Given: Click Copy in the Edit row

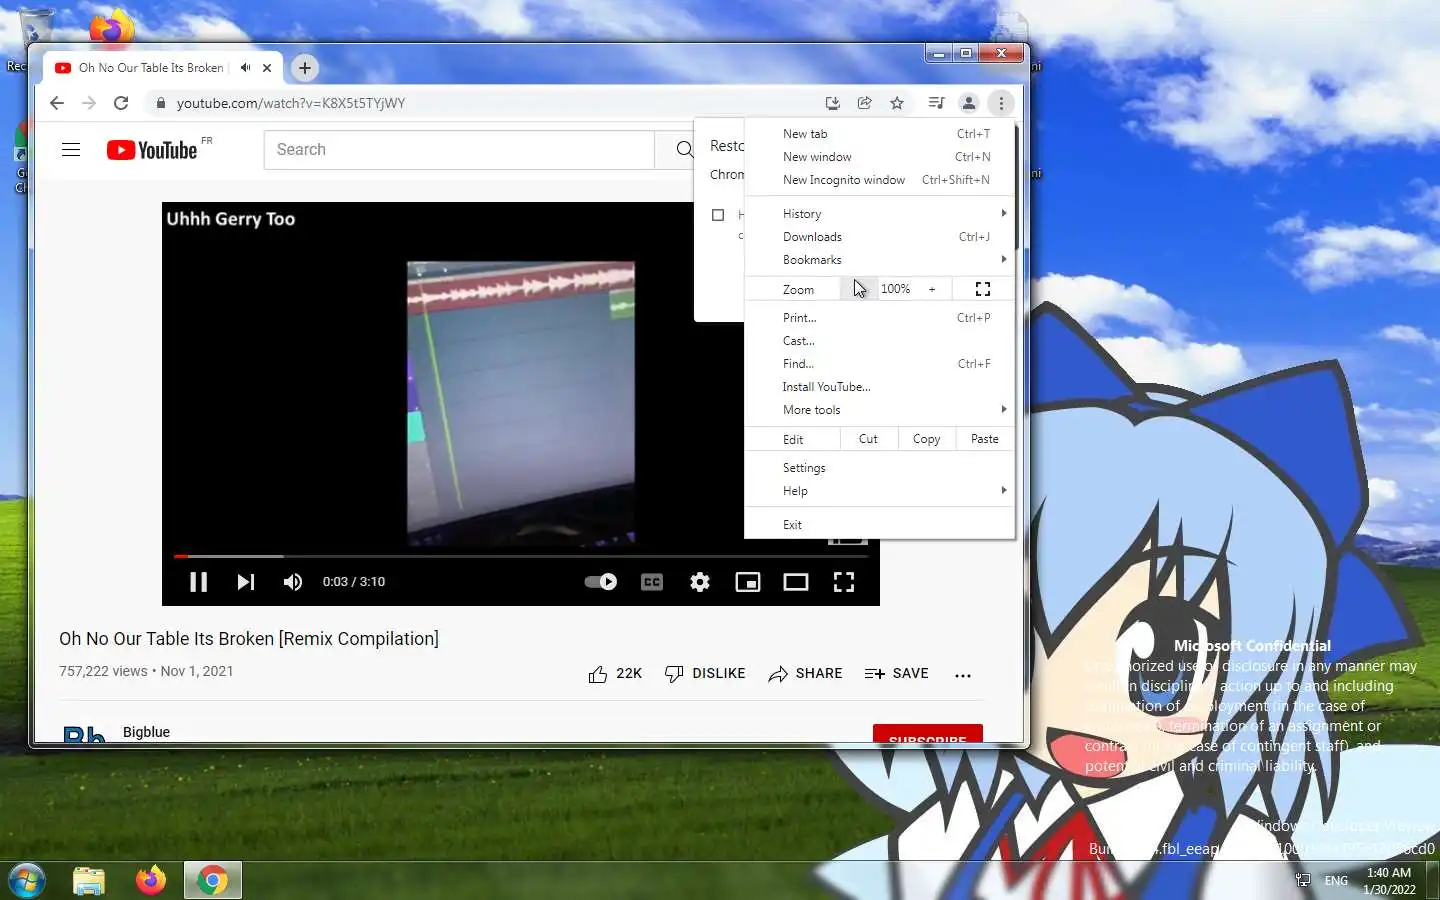Looking at the screenshot, I should point(926,439).
